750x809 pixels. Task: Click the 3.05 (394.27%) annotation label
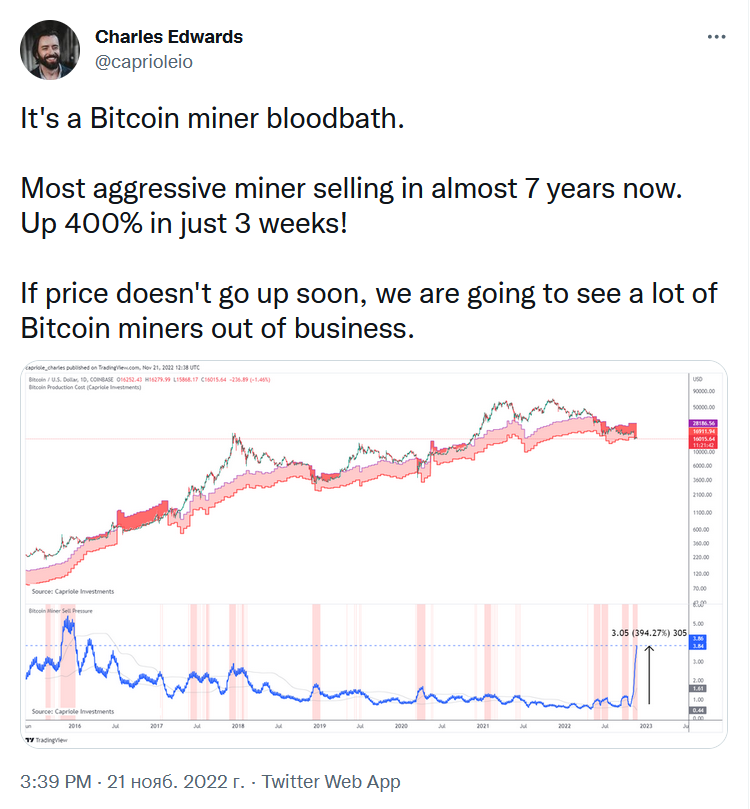pyautogui.click(x=648, y=632)
